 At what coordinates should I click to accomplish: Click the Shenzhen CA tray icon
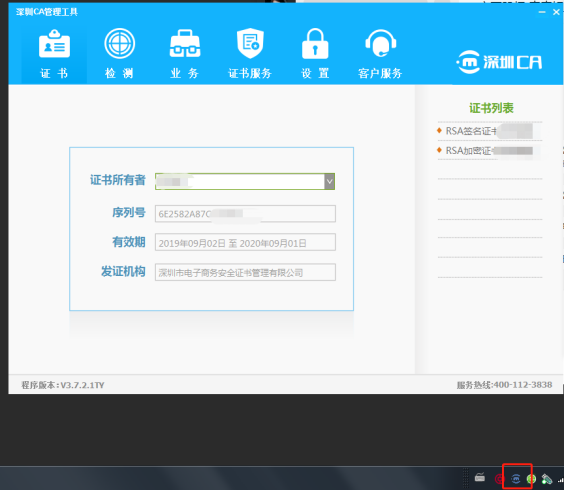pyautogui.click(x=516, y=479)
